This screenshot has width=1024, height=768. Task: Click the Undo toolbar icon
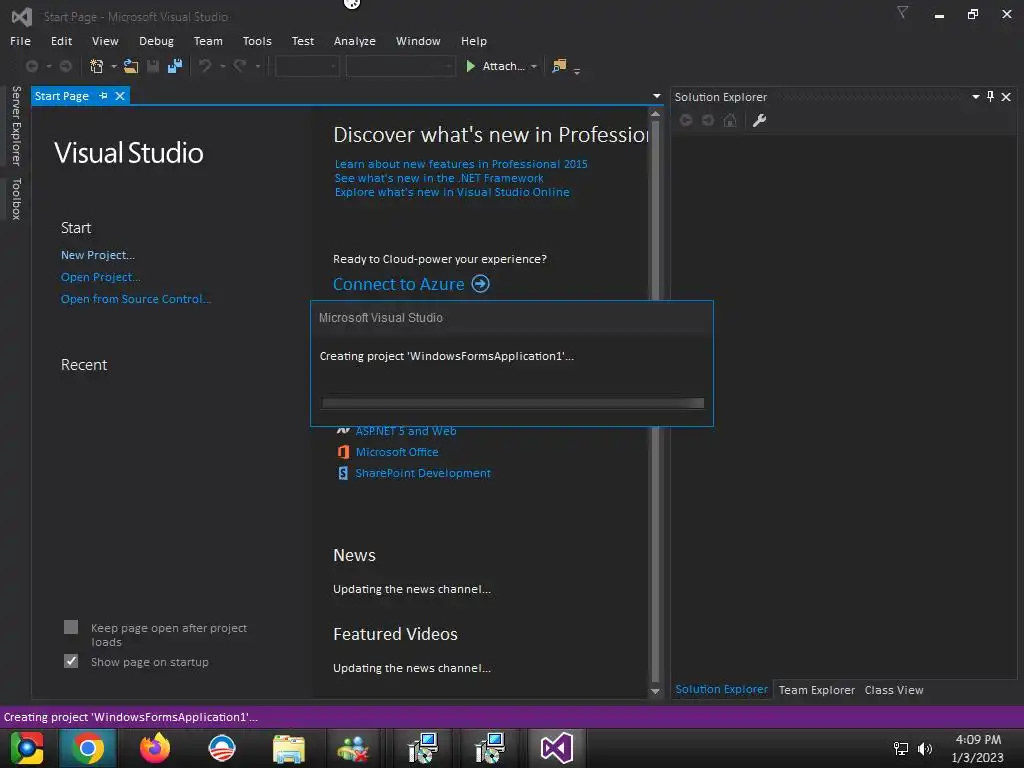click(205, 66)
